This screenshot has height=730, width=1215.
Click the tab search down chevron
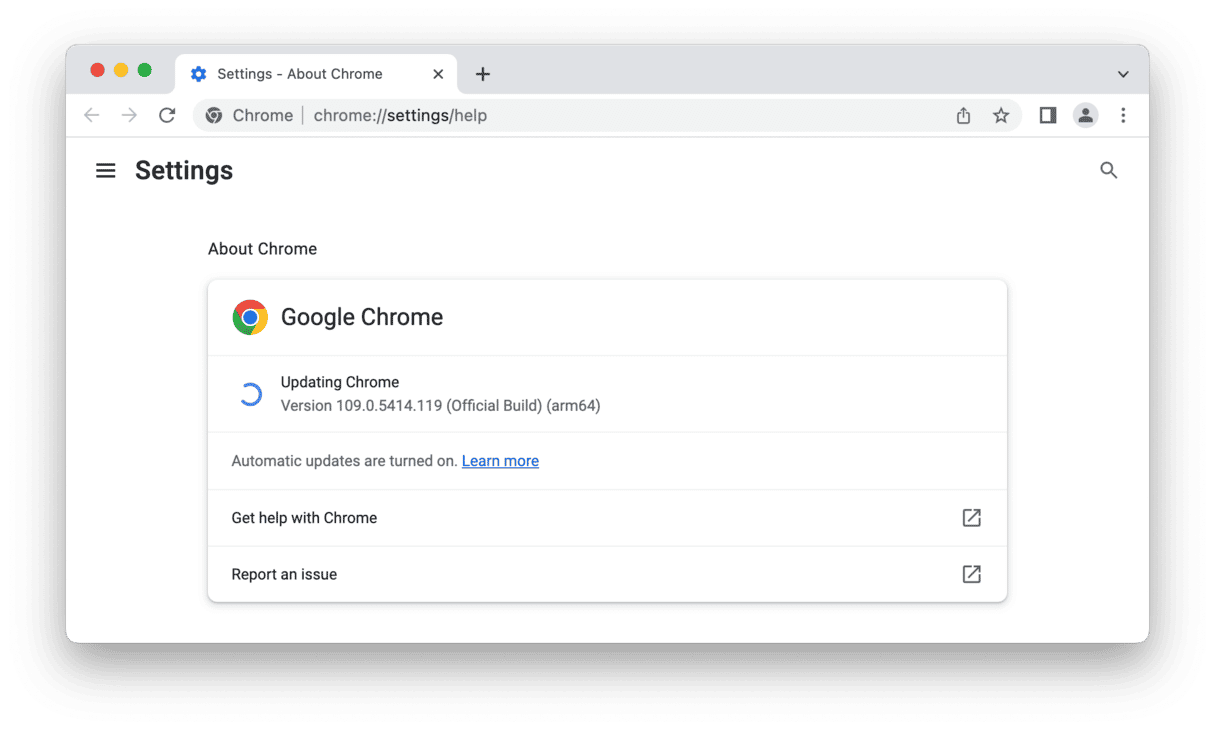[x=1123, y=75]
